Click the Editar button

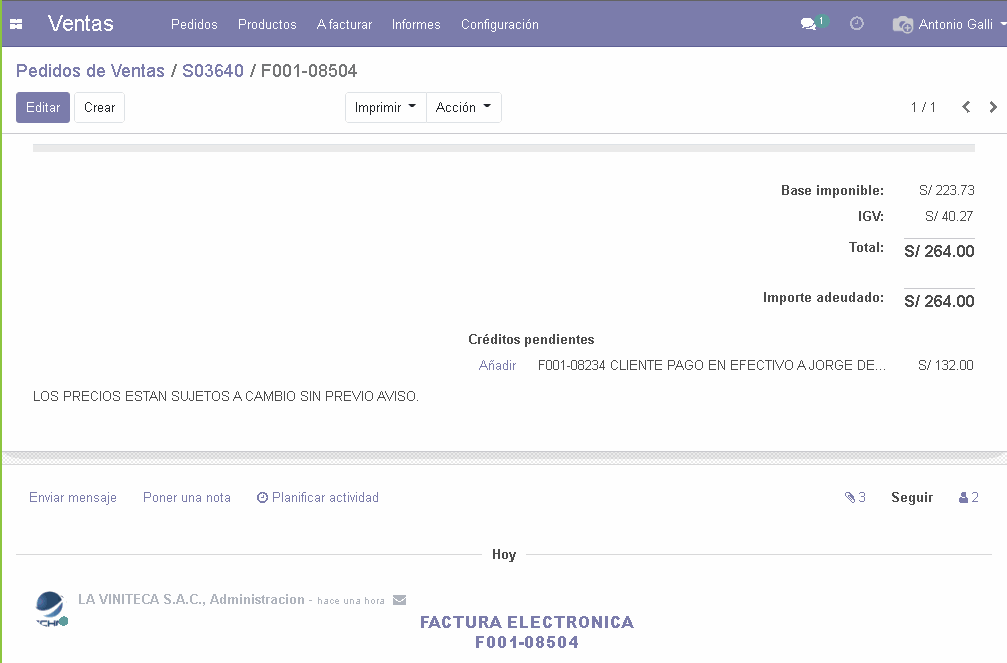tap(42, 107)
